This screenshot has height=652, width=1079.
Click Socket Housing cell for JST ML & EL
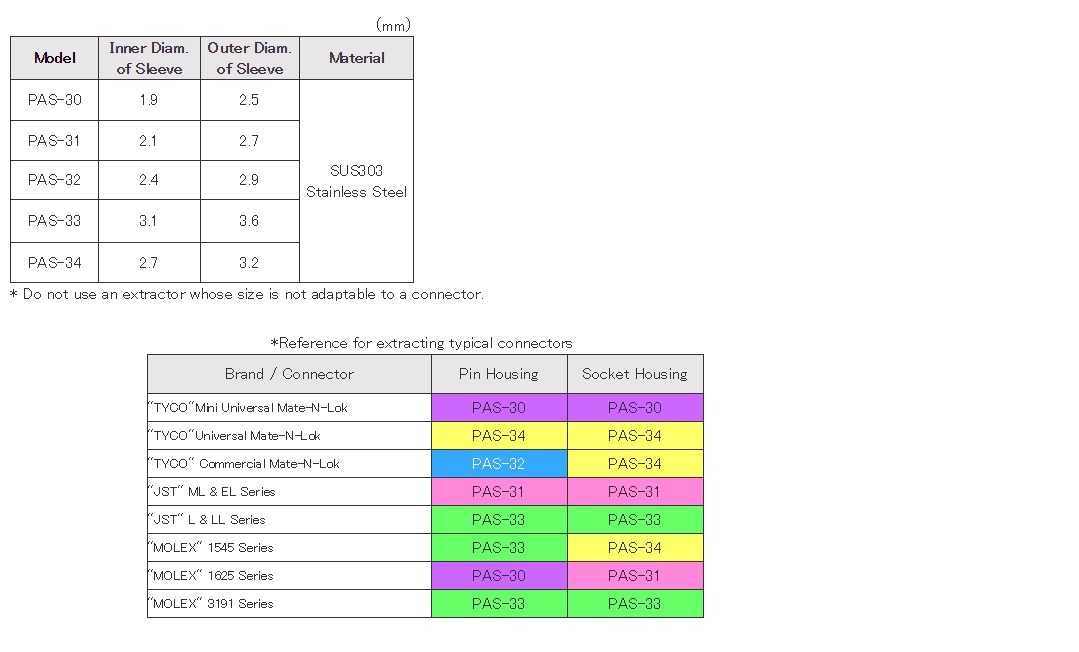click(x=635, y=492)
